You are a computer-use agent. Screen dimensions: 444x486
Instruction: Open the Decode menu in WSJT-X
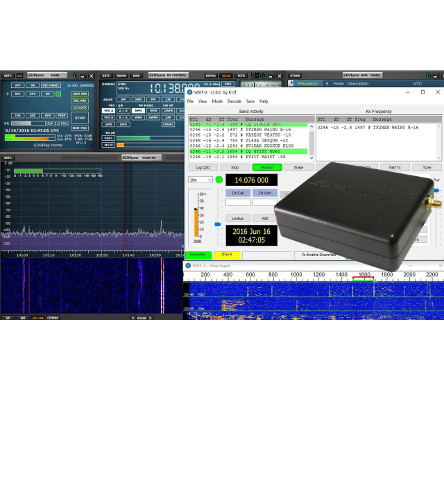coord(234,101)
